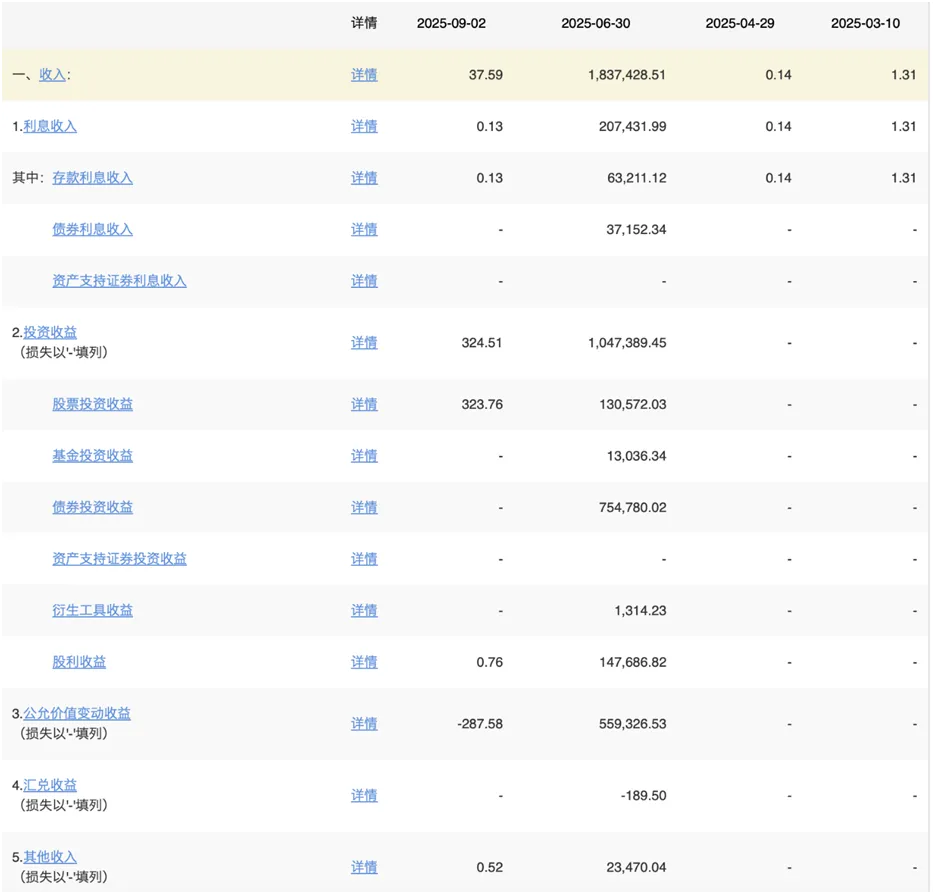Viewport: 935px width, 894px height.
Task: Select the 2025-04-29 column header
Action: click(x=740, y=23)
